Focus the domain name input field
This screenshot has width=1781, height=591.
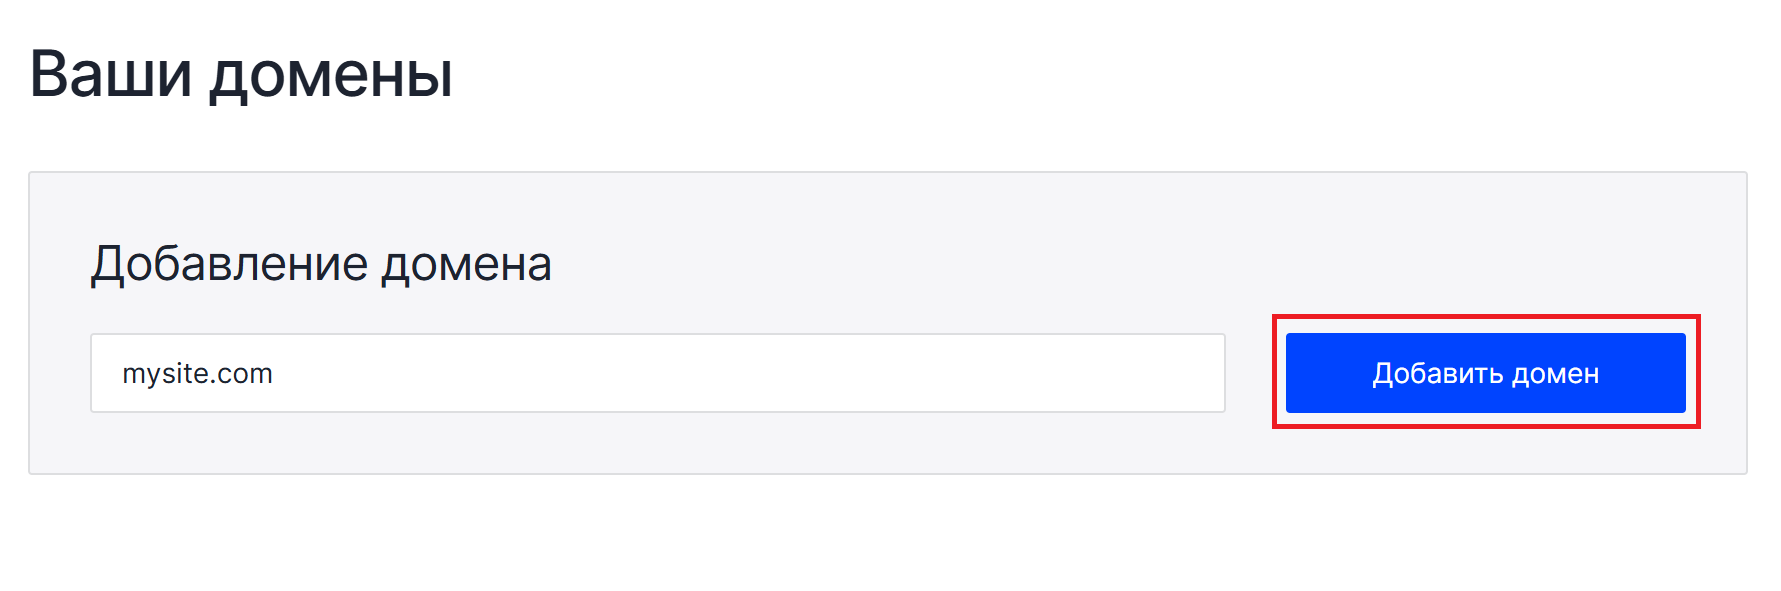pos(658,373)
